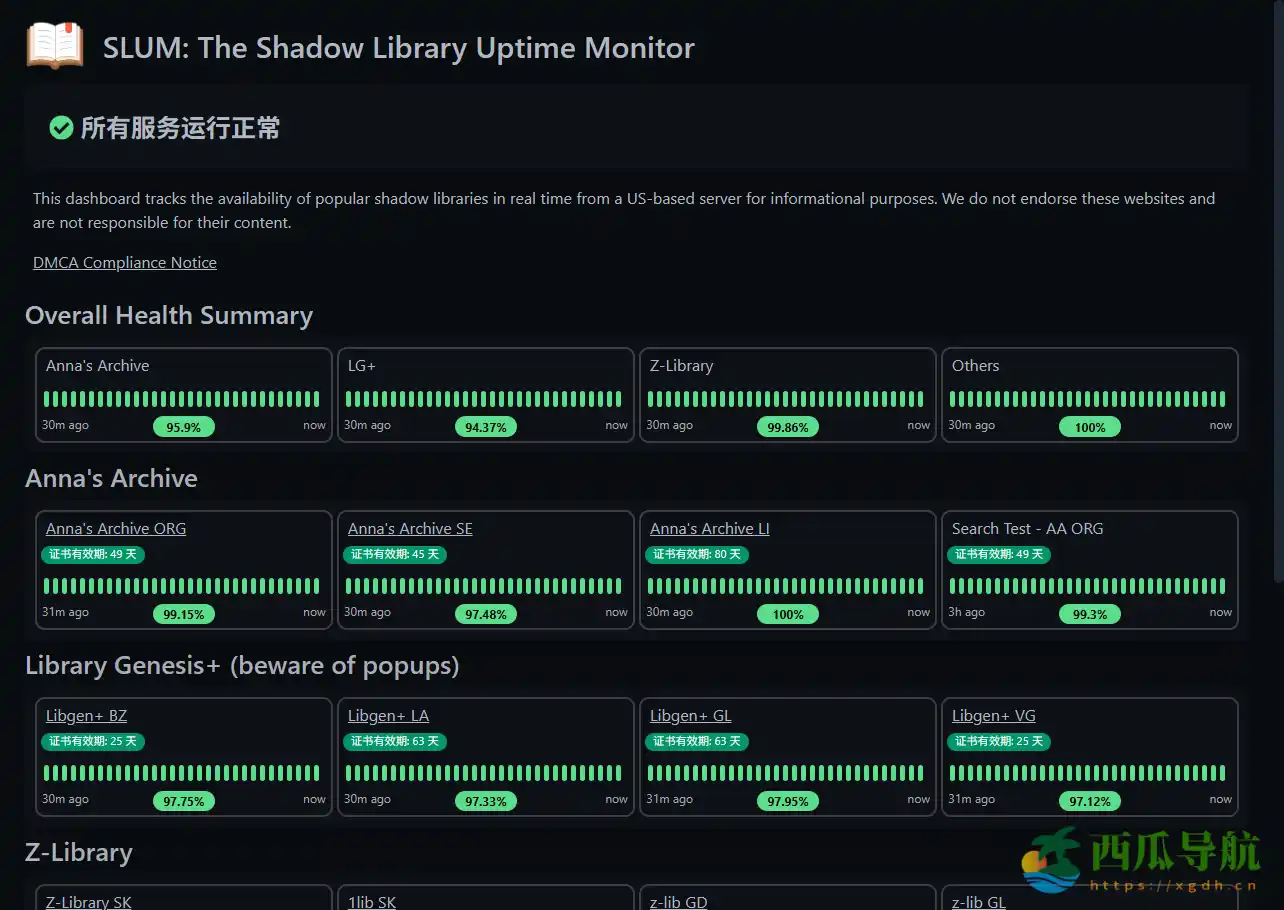Viewport: 1284px width, 910px height.
Task: Open the Libgen+ BZ link
Action: tap(86, 716)
